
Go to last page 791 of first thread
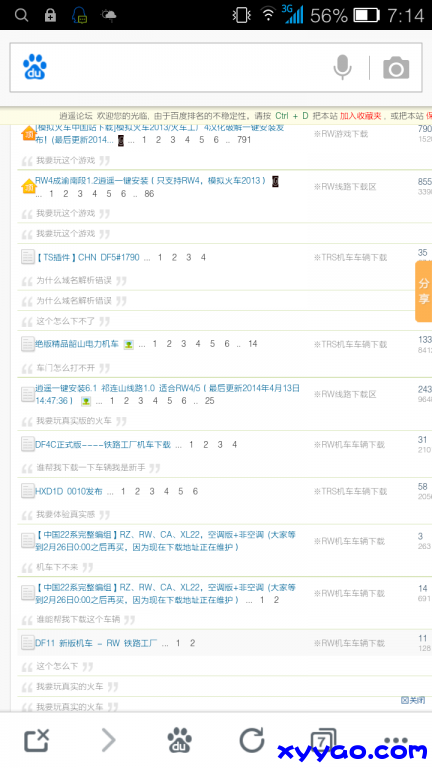(x=243, y=140)
